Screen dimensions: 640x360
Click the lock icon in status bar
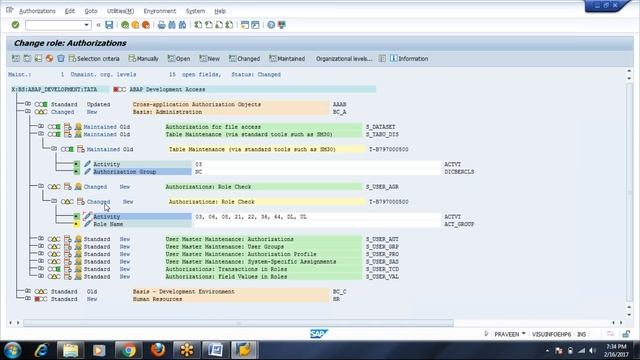[x=626, y=334]
